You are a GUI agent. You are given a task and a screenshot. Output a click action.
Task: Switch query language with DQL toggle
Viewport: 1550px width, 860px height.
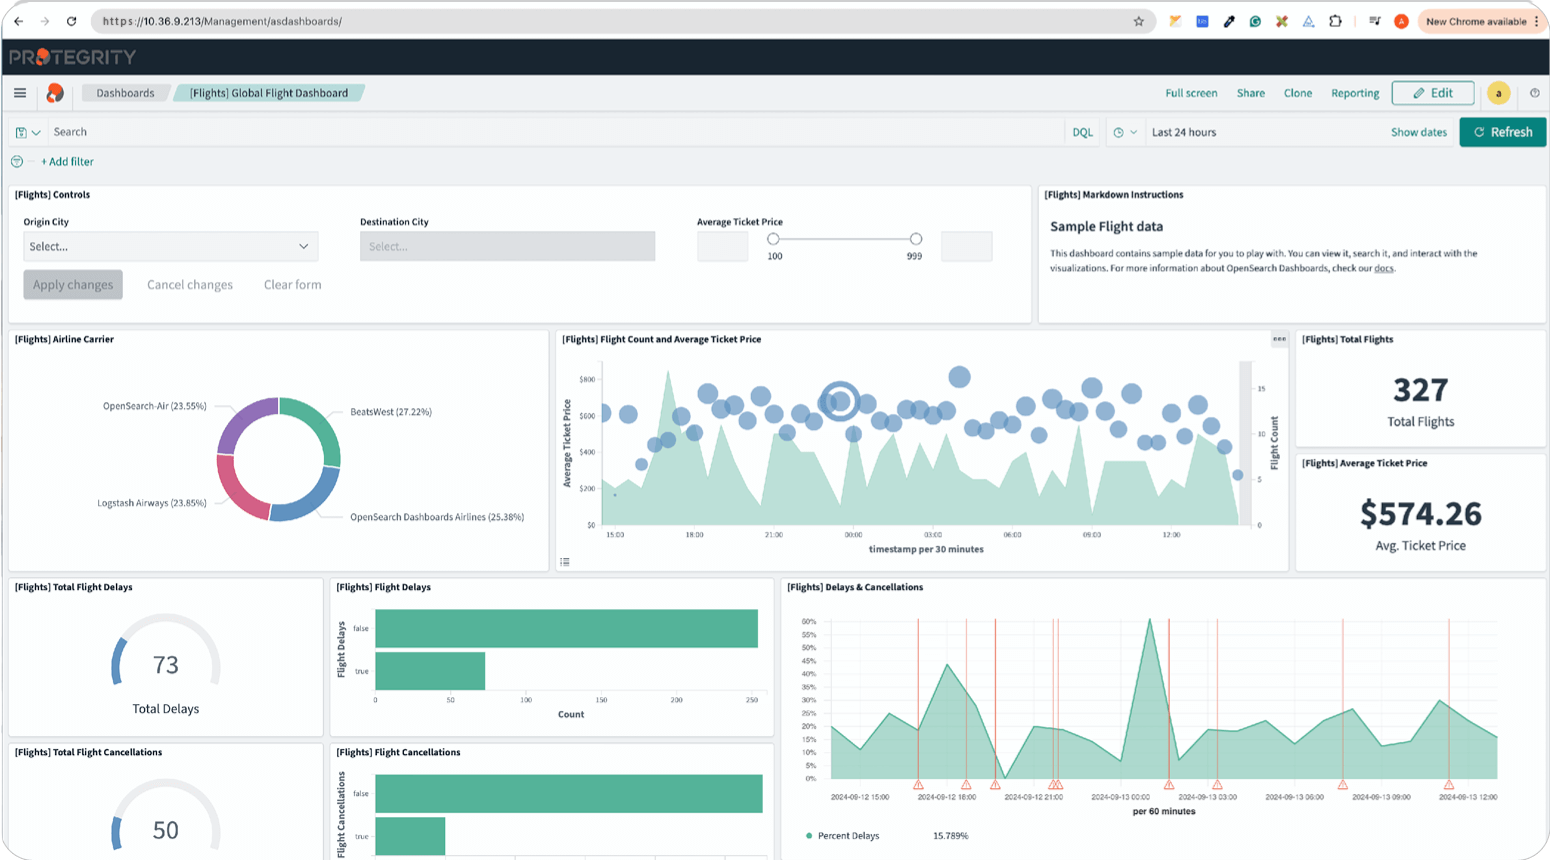[1082, 132]
